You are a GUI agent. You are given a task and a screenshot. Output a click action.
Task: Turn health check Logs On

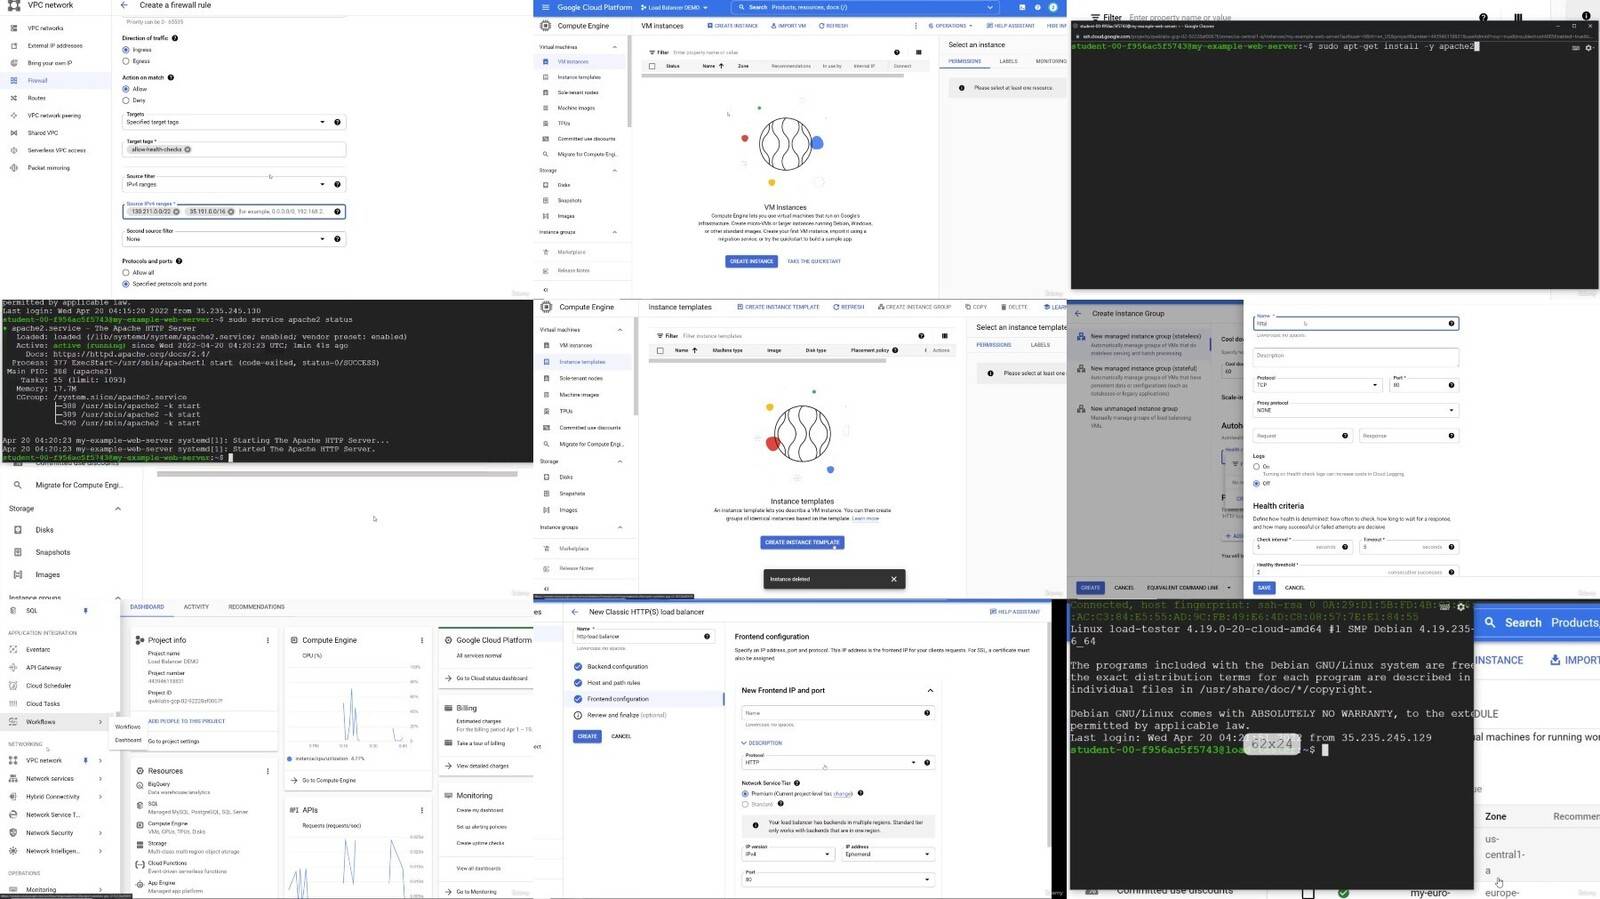[x=1257, y=466]
